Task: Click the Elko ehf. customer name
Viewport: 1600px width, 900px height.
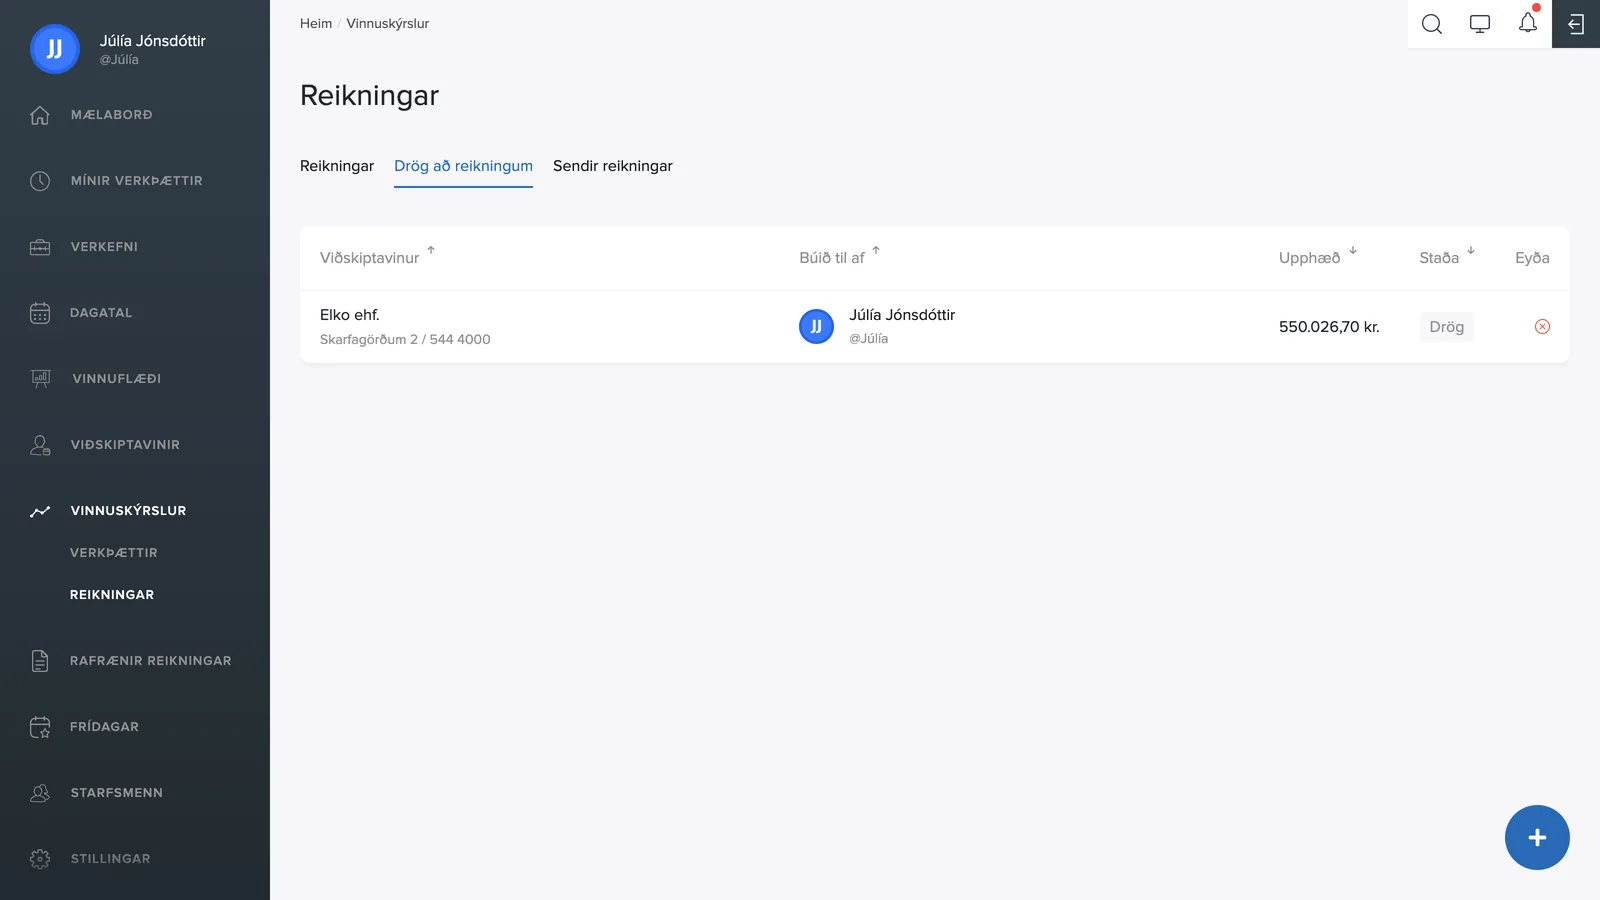Action: (350, 315)
